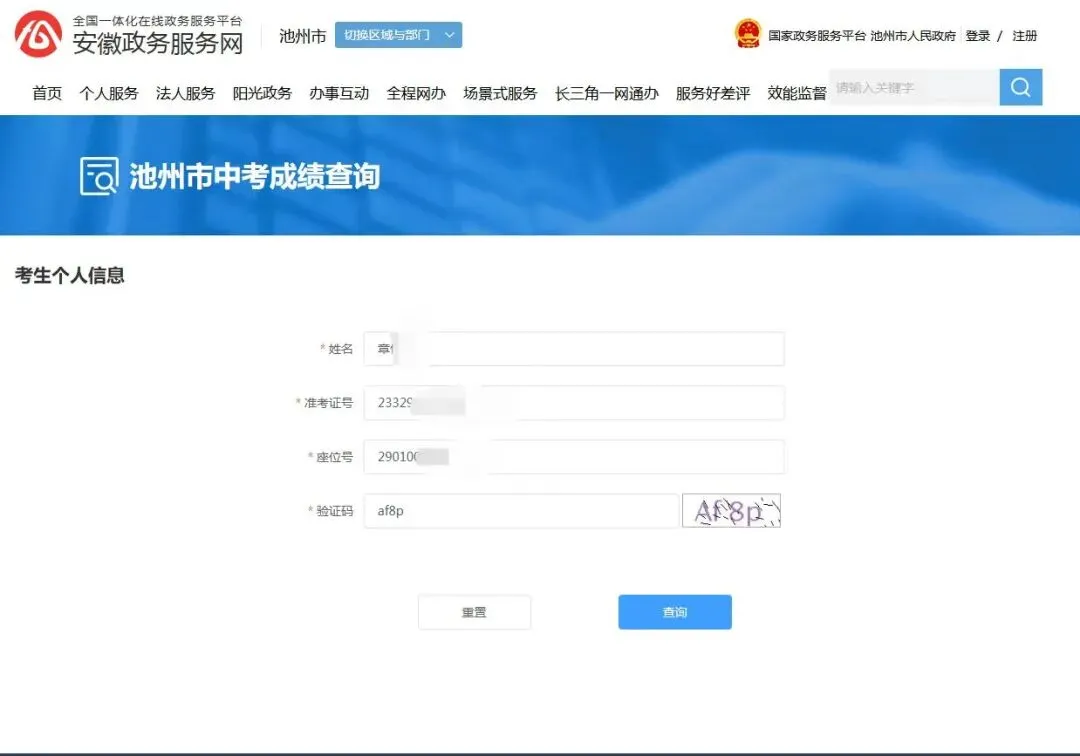The height and width of the screenshot is (756, 1080).
Task: Click the 注册 link
Action: coord(1024,36)
